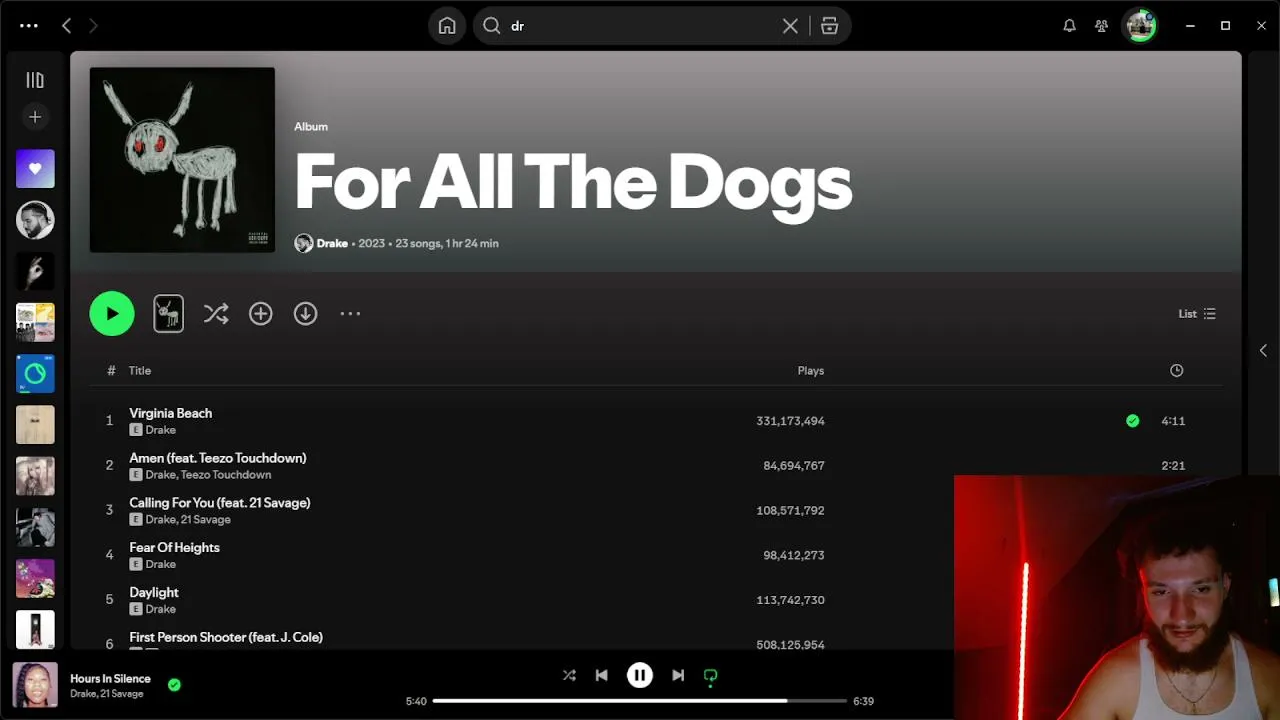Click the 331,173,494 play count

pyautogui.click(x=790, y=421)
